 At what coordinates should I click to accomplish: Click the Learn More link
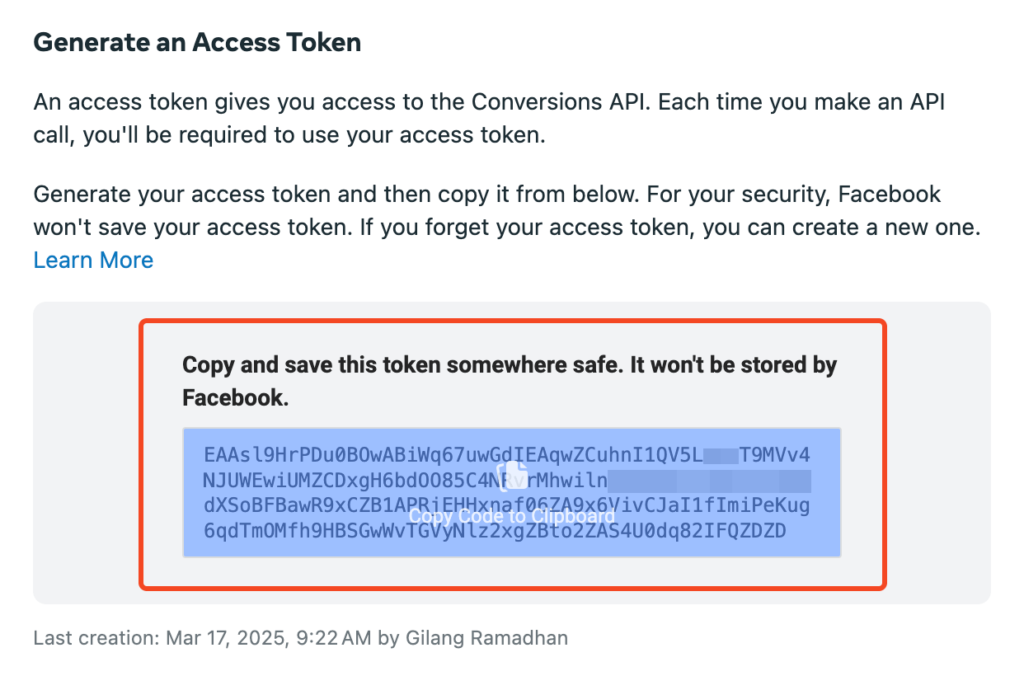tap(93, 260)
